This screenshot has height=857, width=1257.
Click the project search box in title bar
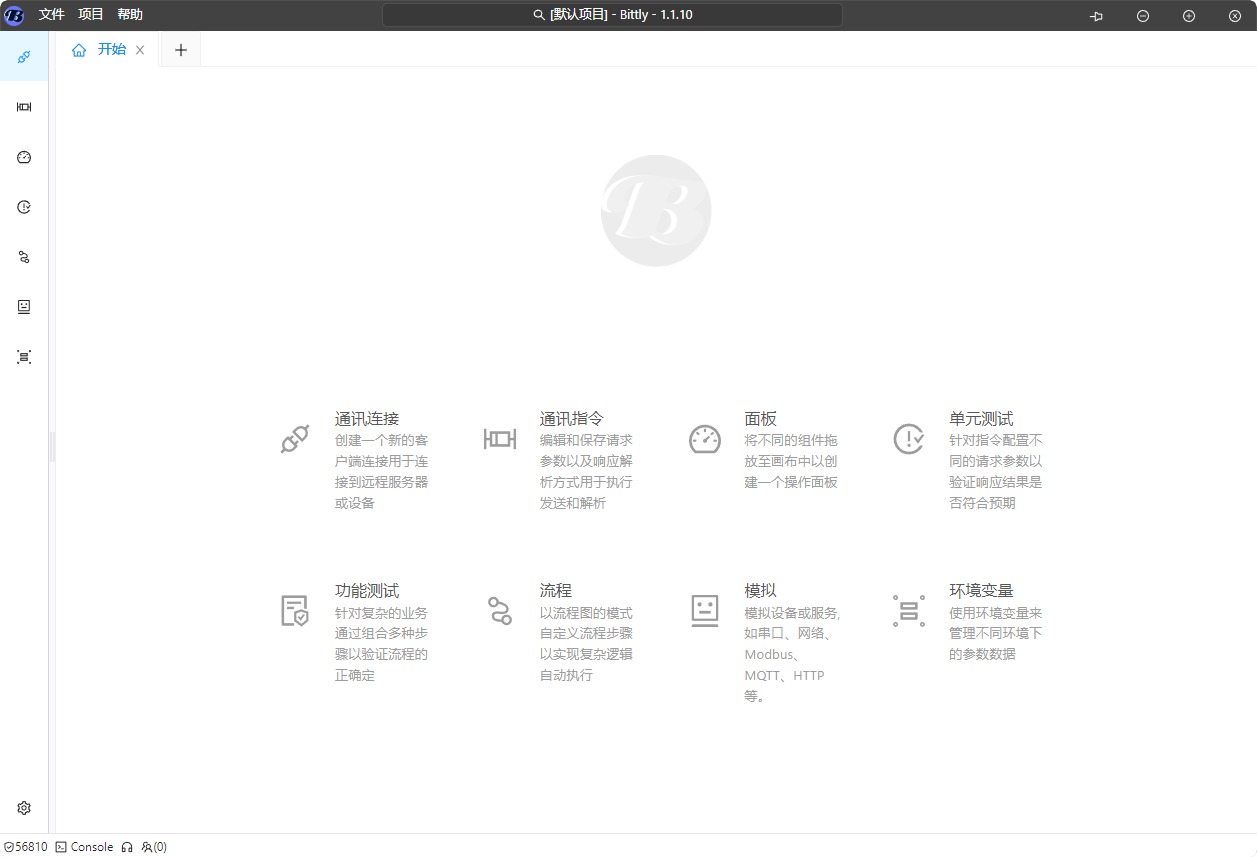coord(612,15)
